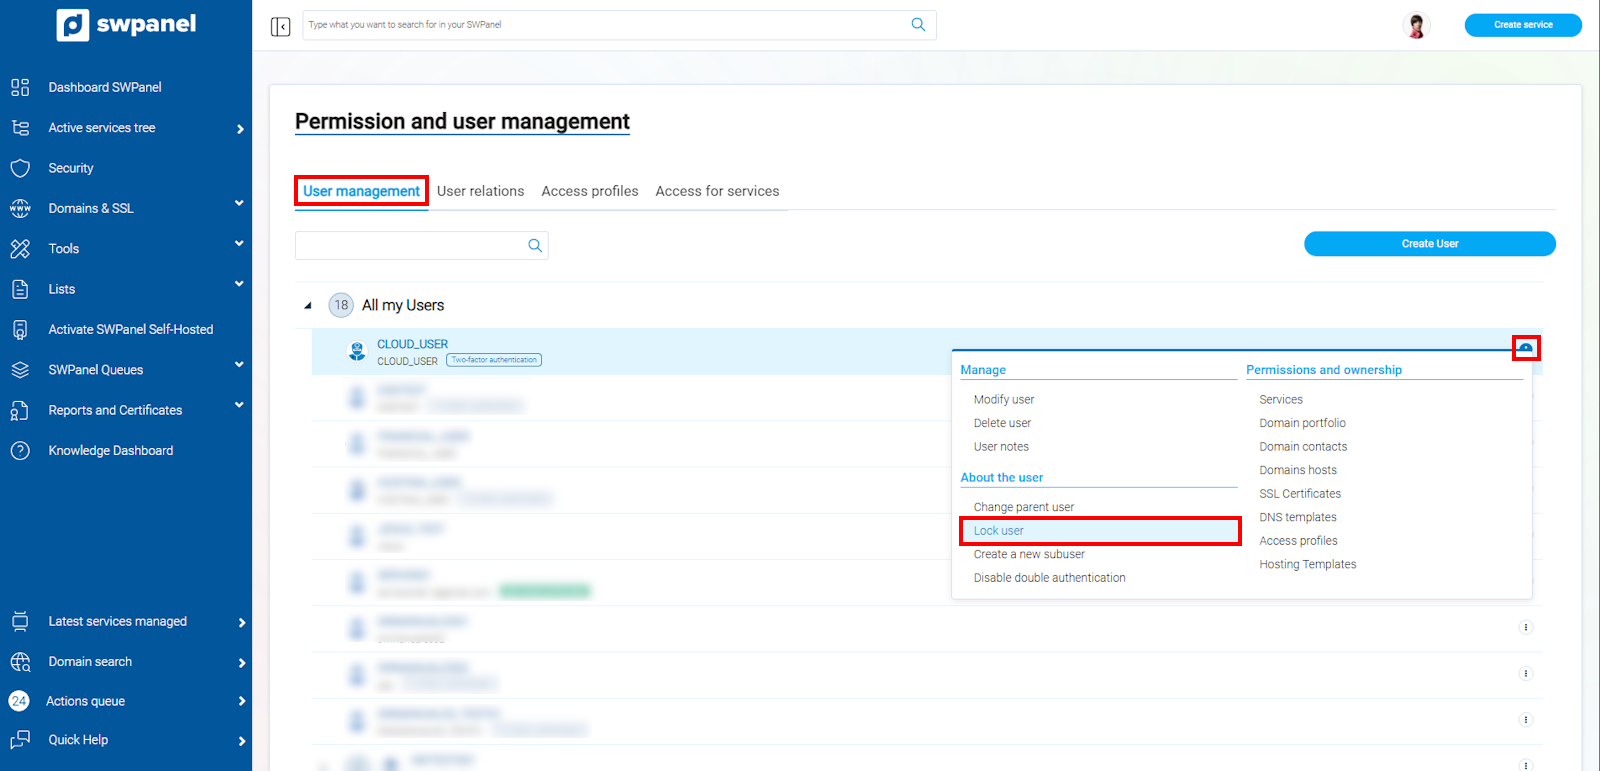Expand the Reports and Certificates menu
This screenshot has height=771, width=1600.
[239, 406]
